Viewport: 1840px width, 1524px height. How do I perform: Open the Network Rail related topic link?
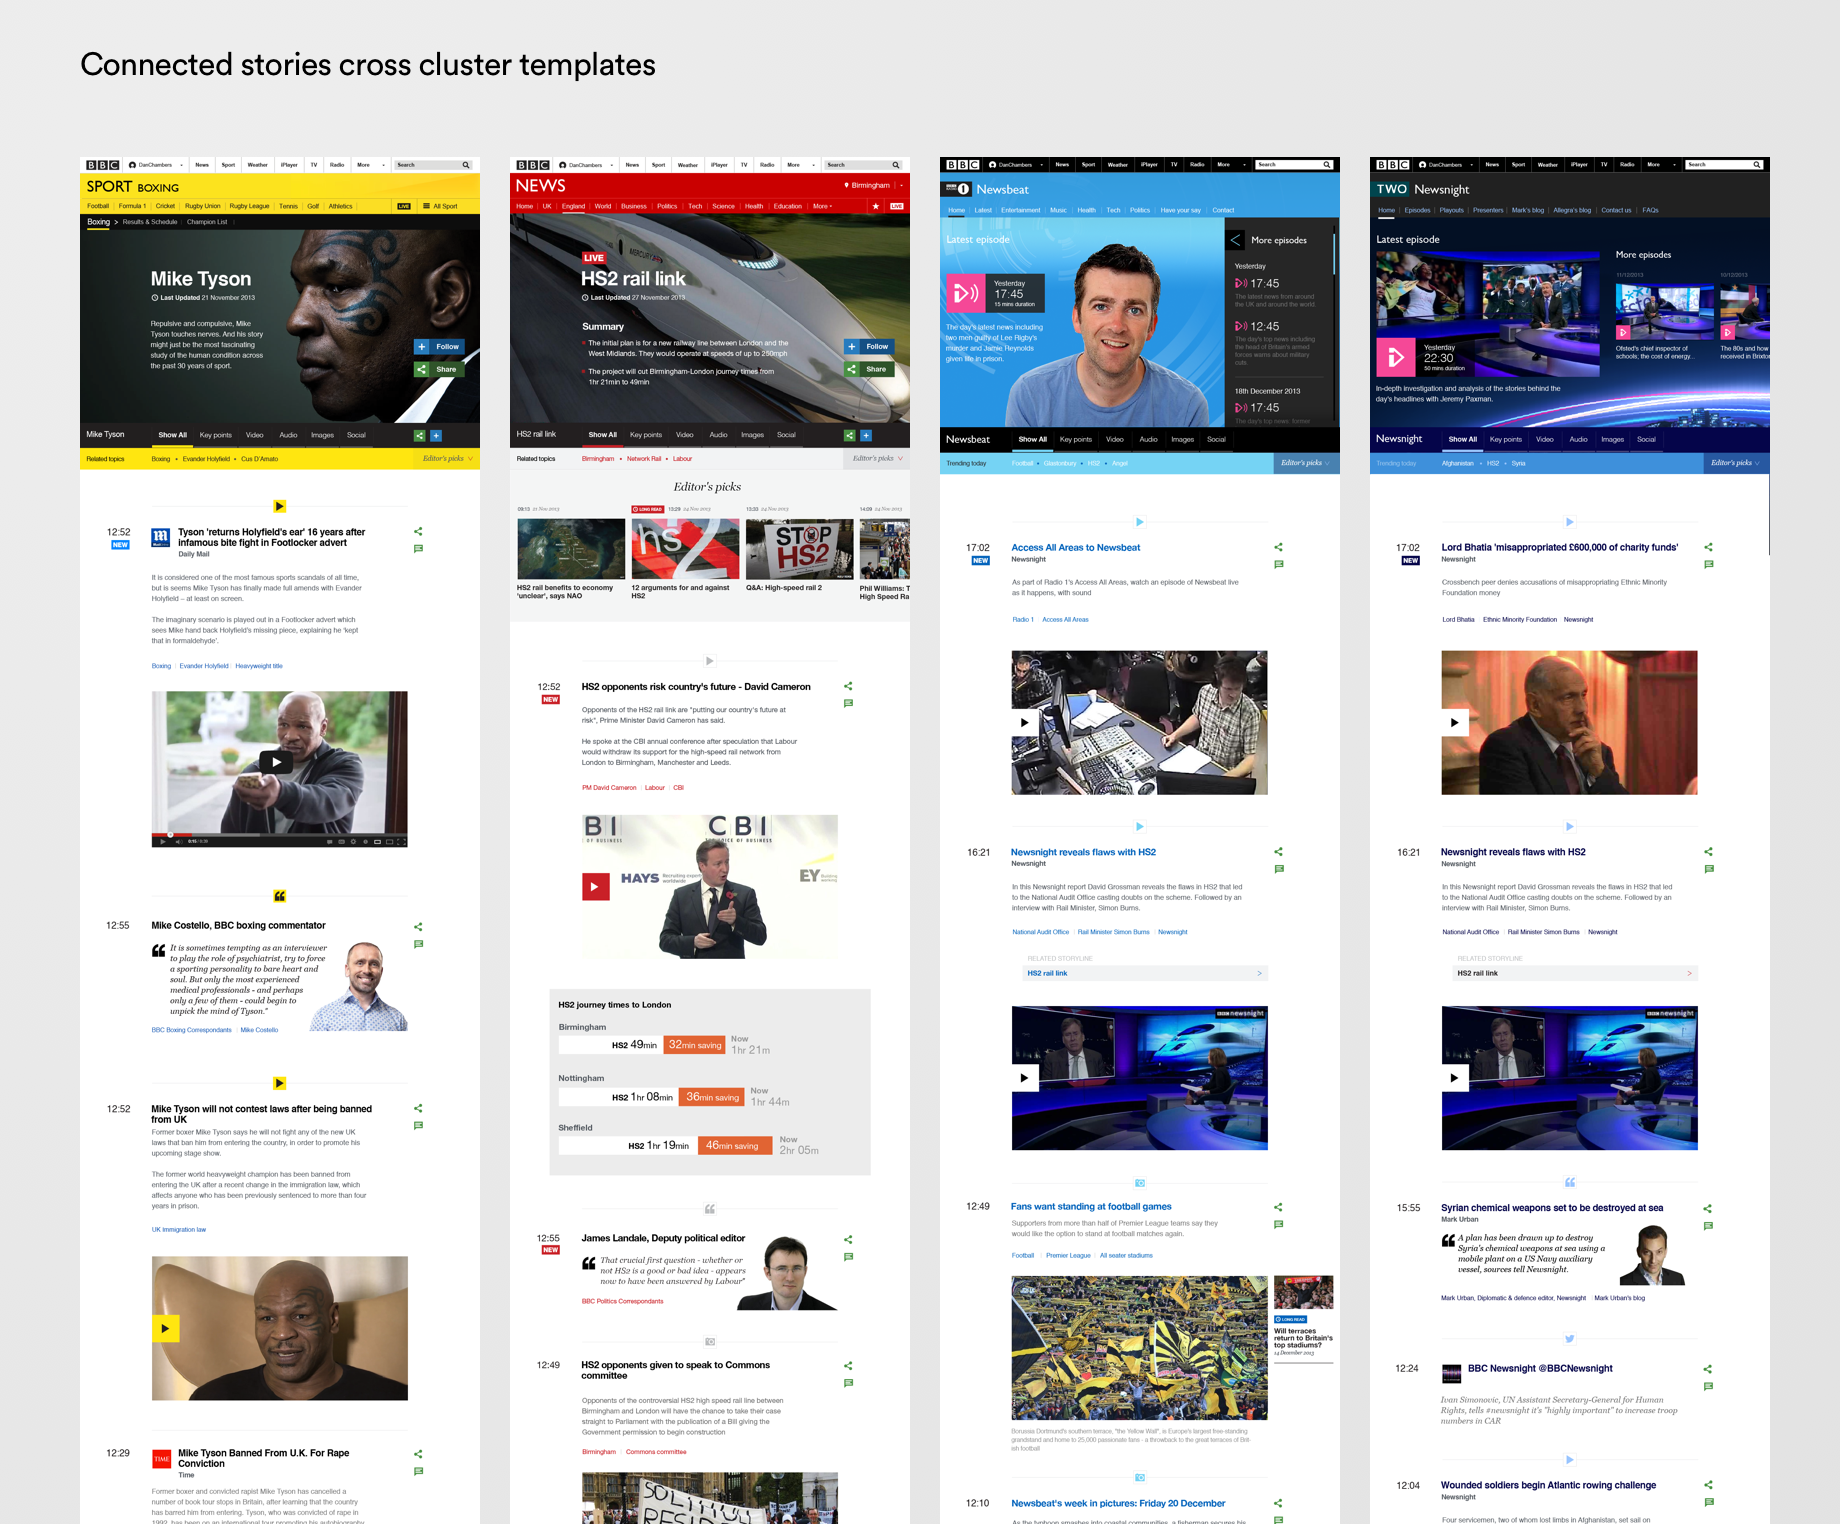pyautogui.click(x=644, y=459)
